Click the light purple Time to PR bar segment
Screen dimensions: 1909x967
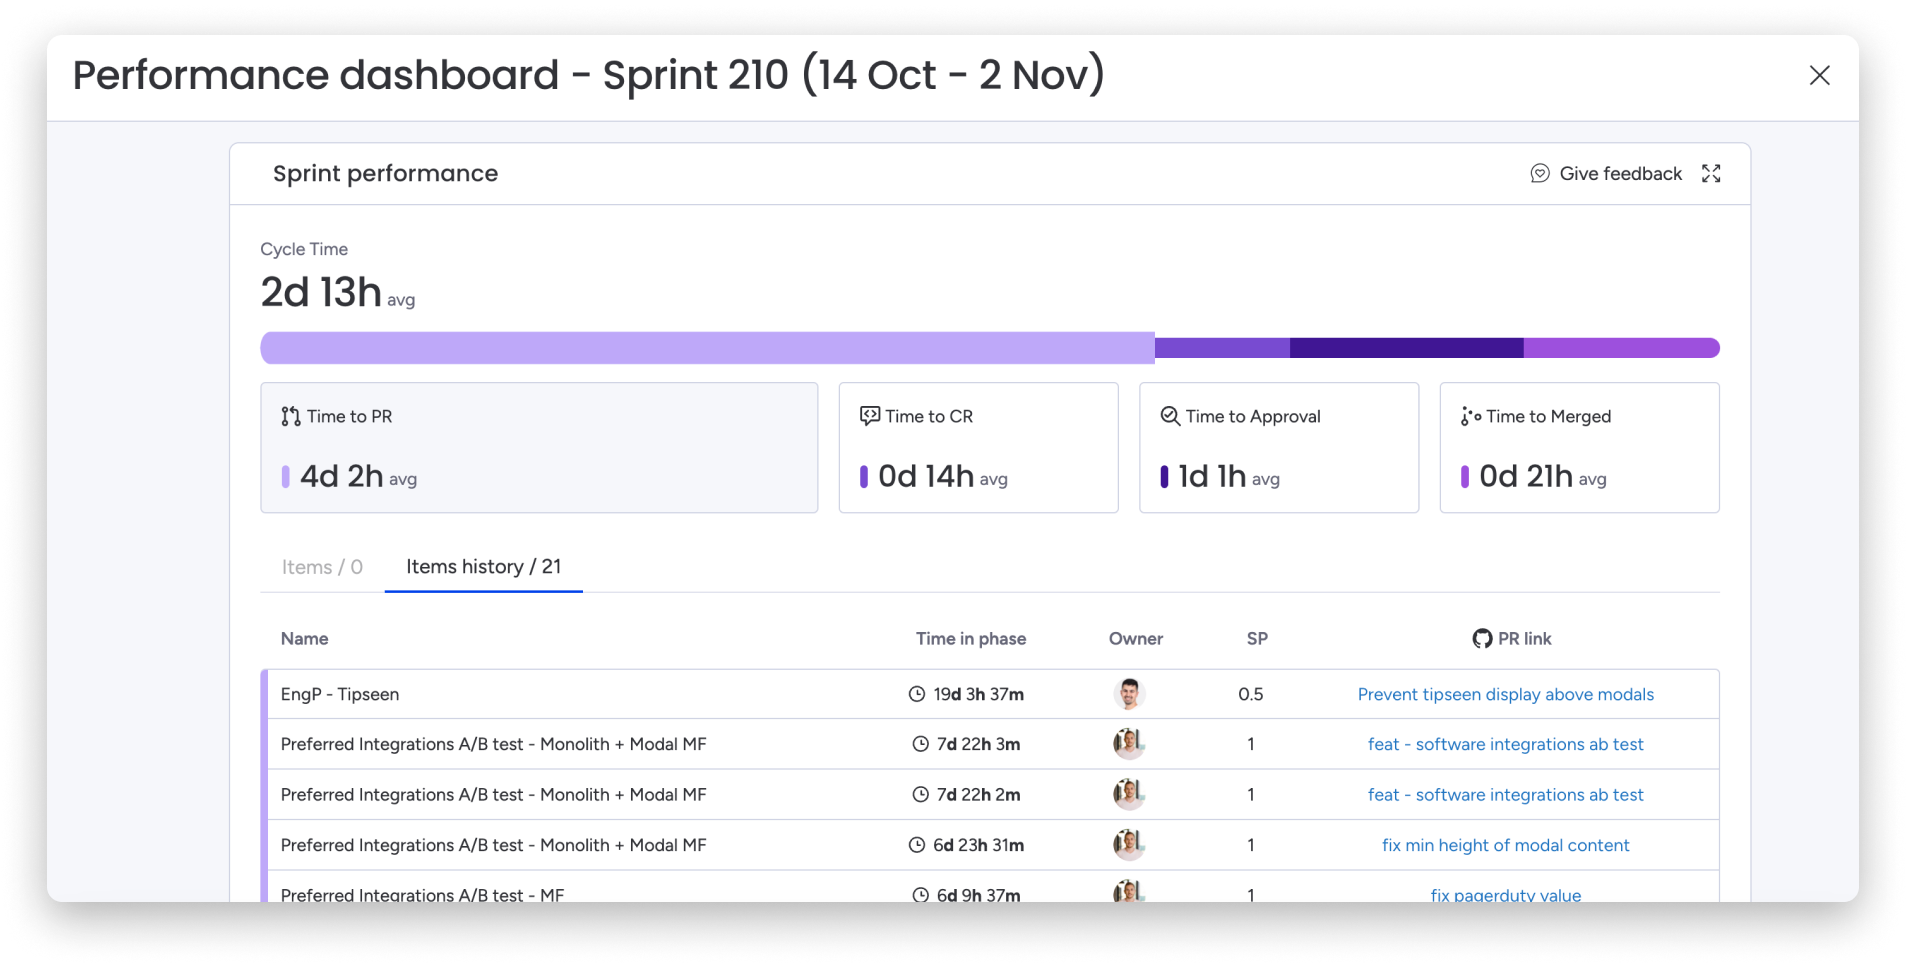click(x=707, y=348)
